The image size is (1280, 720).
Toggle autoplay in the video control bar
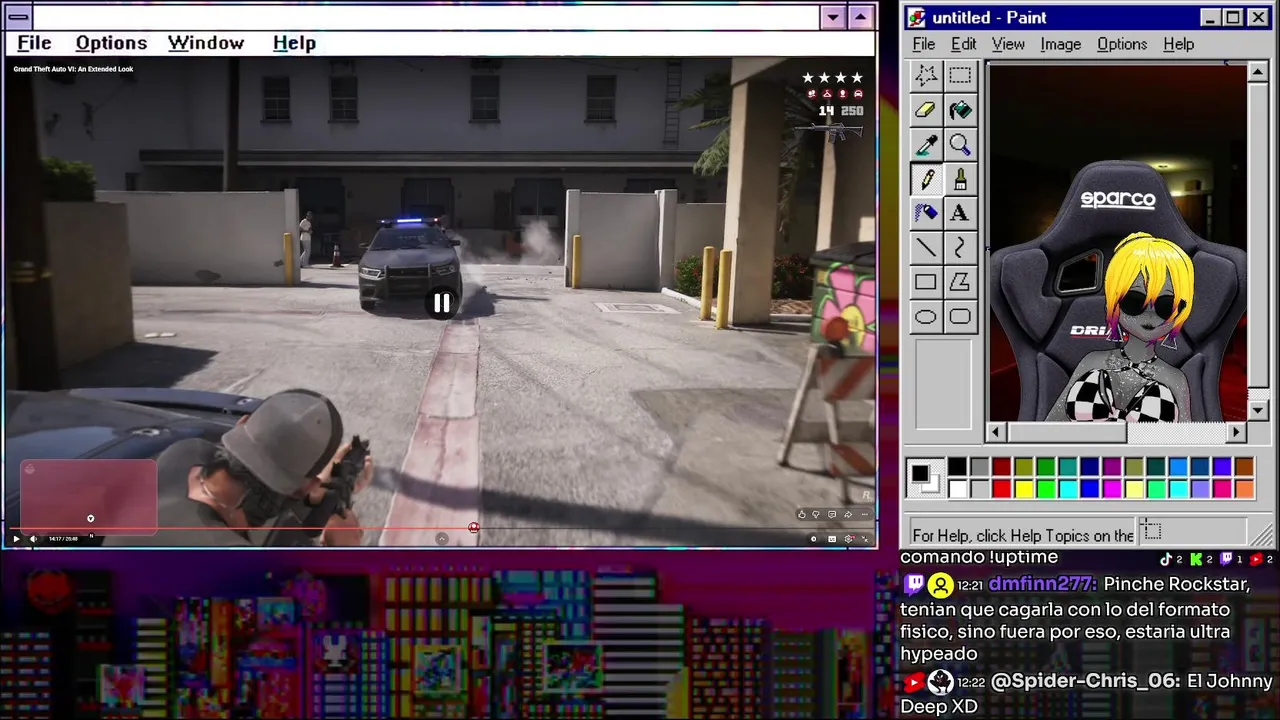click(813, 539)
